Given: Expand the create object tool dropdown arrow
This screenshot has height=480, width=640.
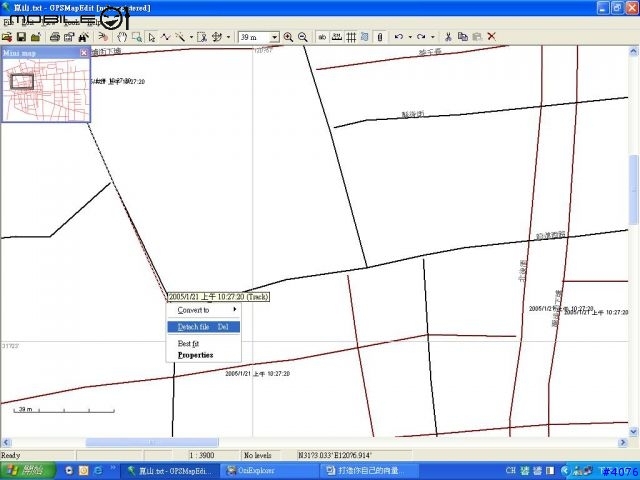Looking at the screenshot, I should click(191, 37).
